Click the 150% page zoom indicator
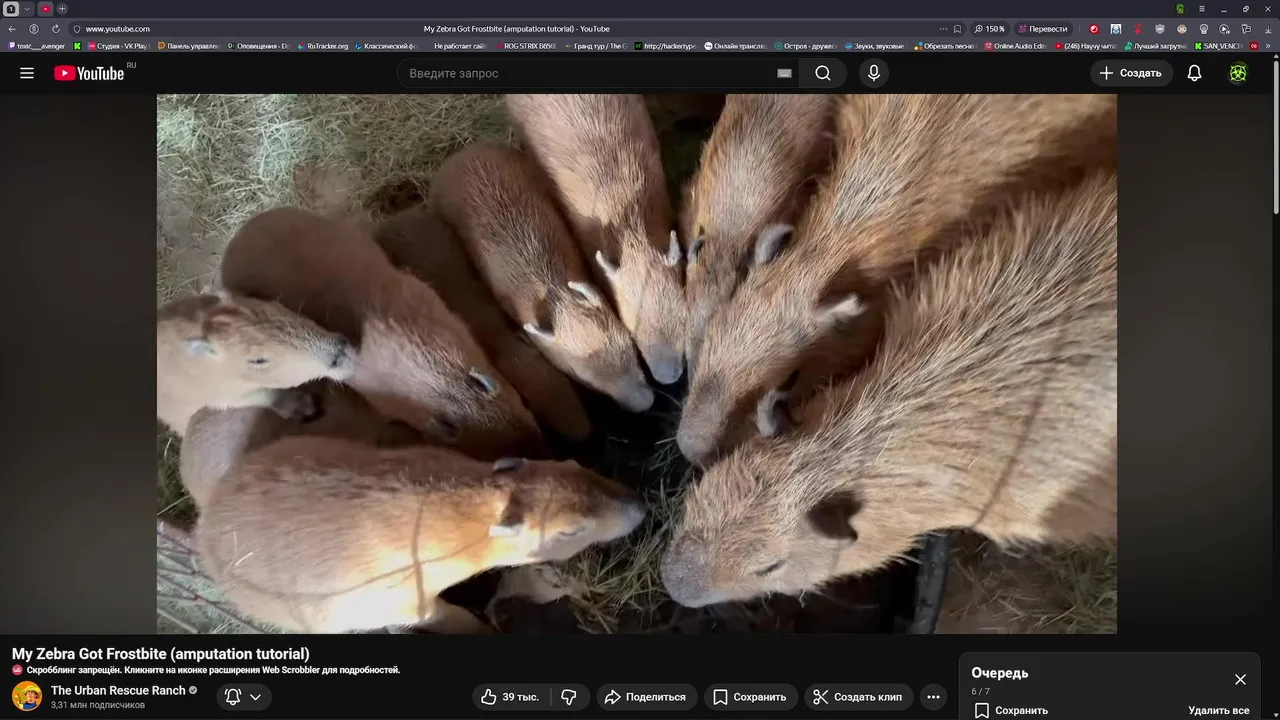 pyautogui.click(x=989, y=29)
